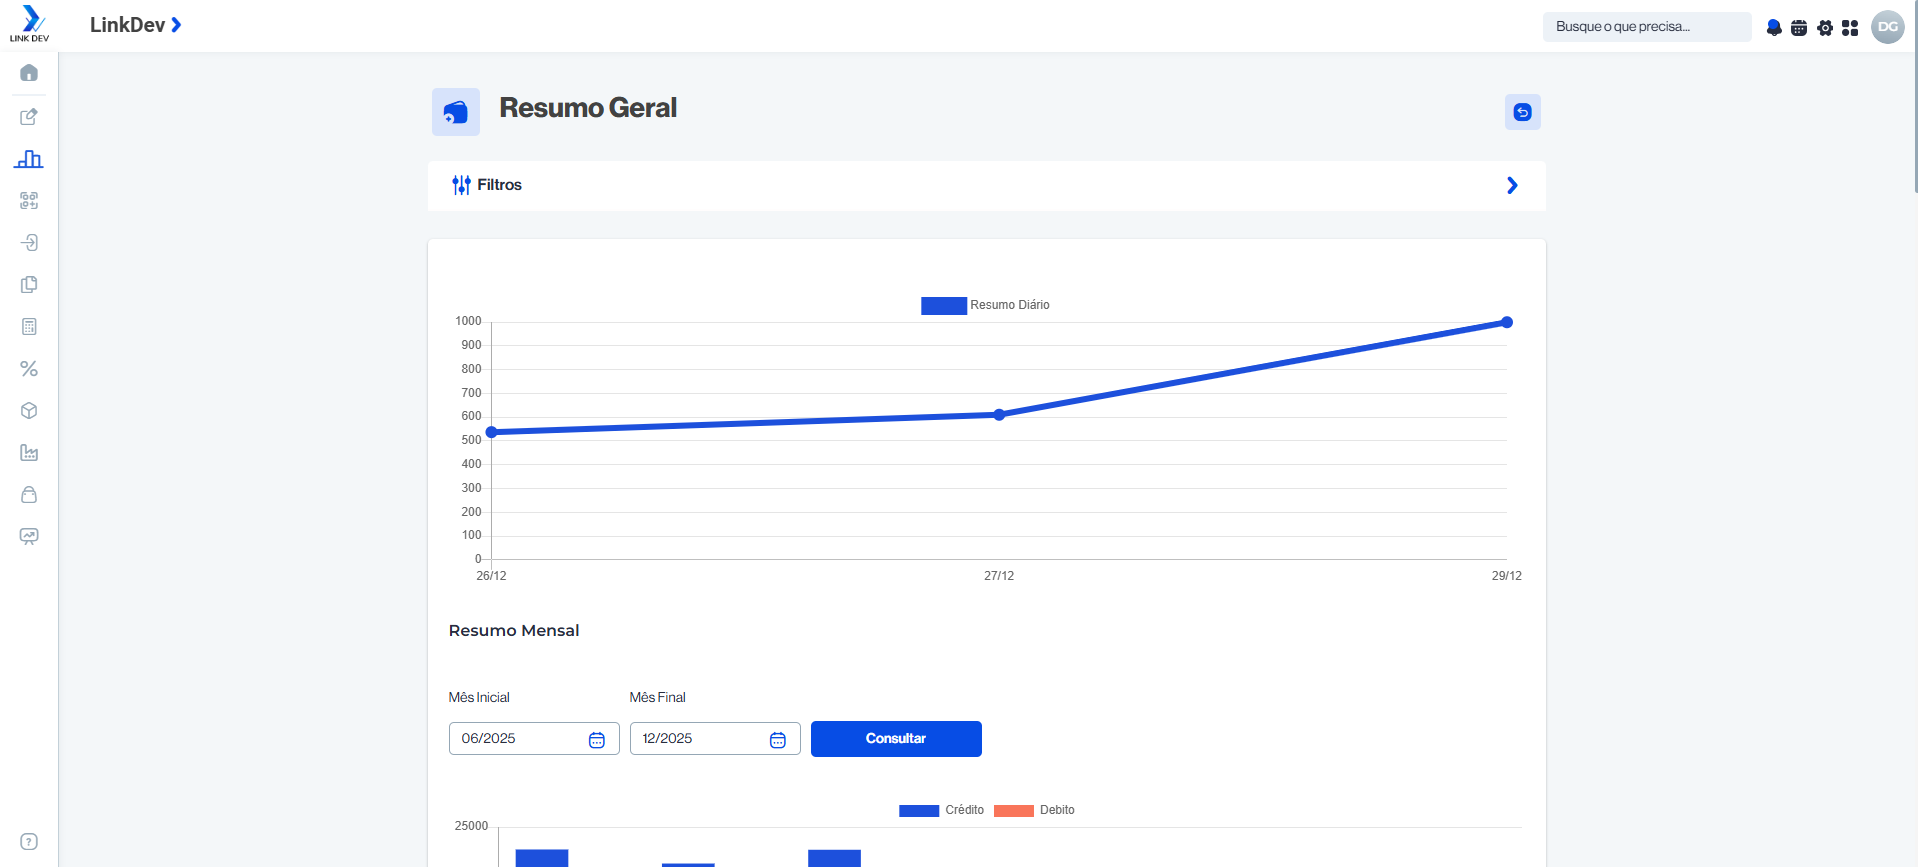Click the Filtros sliders icon

click(461, 185)
